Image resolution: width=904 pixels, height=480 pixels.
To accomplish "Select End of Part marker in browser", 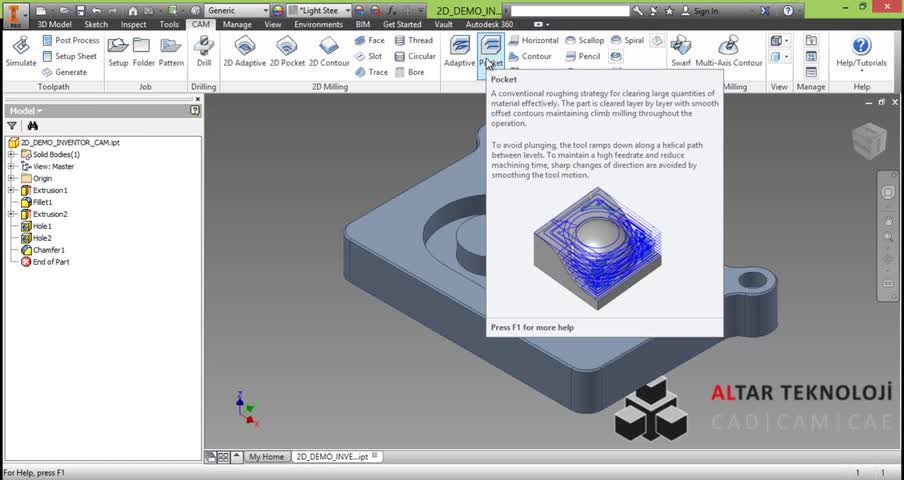I will (x=45, y=262).
